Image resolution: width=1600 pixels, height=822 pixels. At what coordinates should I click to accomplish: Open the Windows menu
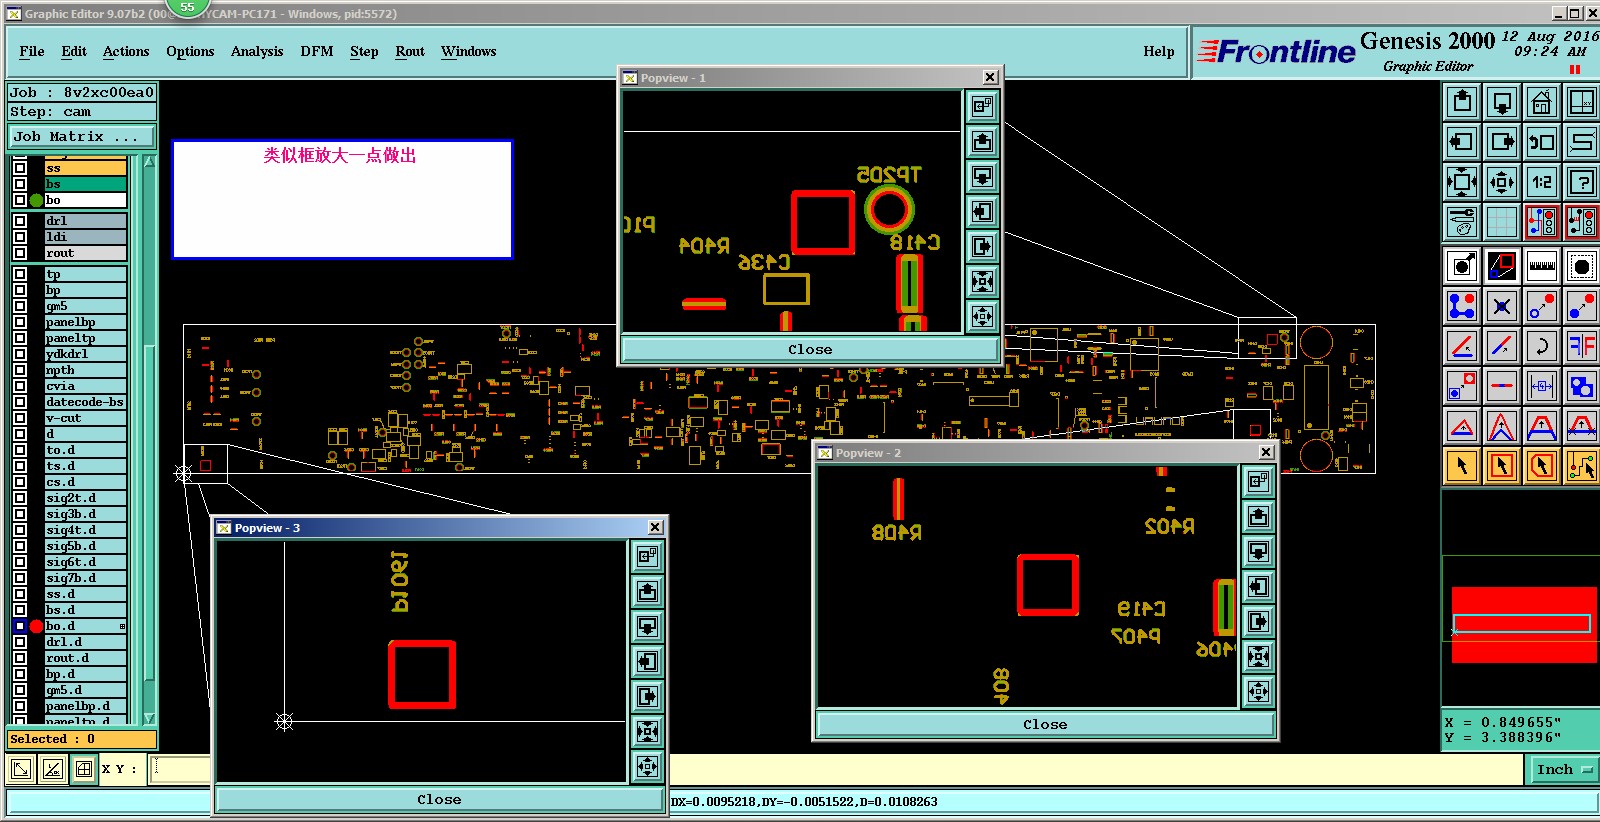pyautogui.click(x=468, y=51)
